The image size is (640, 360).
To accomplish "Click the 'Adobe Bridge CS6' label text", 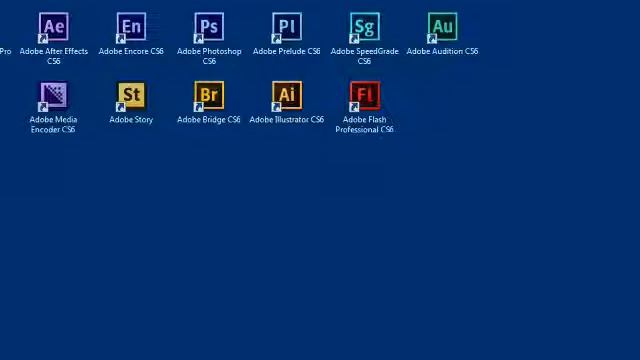I will [x=209, y=120].
